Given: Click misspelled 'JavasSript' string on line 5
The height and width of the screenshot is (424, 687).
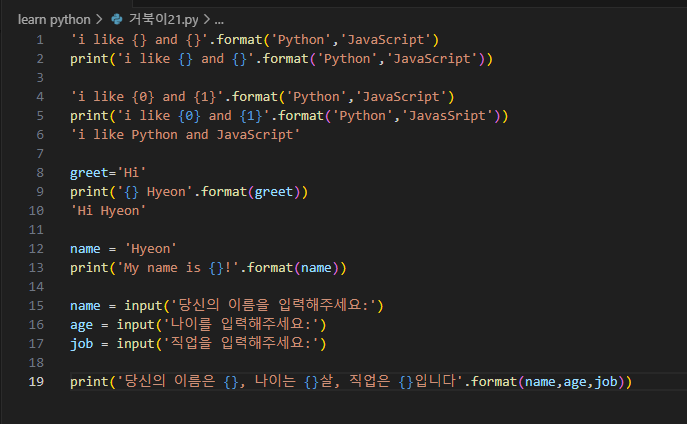Looking at the screenshot, I should pos(447,116).
